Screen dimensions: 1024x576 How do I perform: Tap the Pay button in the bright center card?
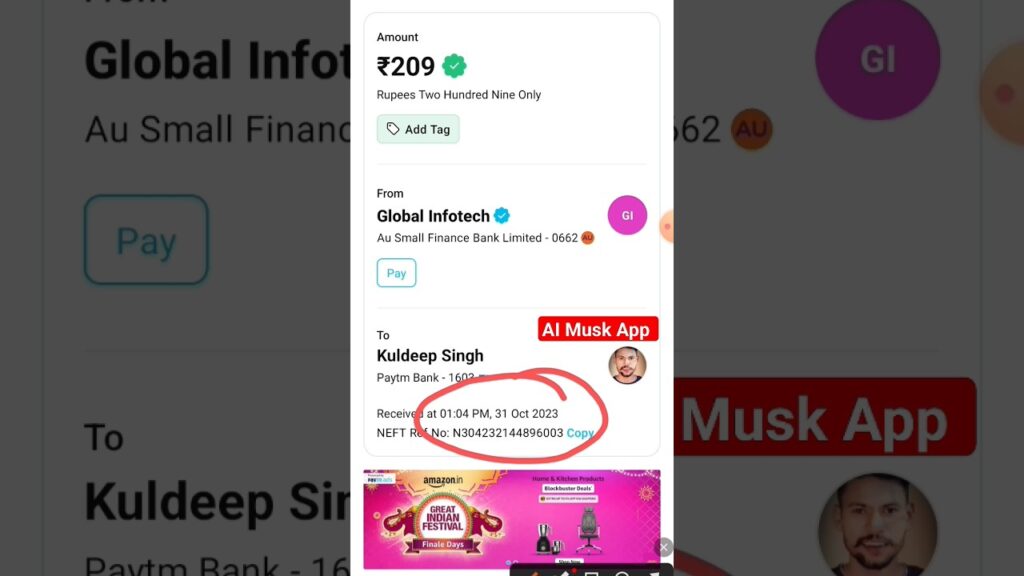(396, 273)
